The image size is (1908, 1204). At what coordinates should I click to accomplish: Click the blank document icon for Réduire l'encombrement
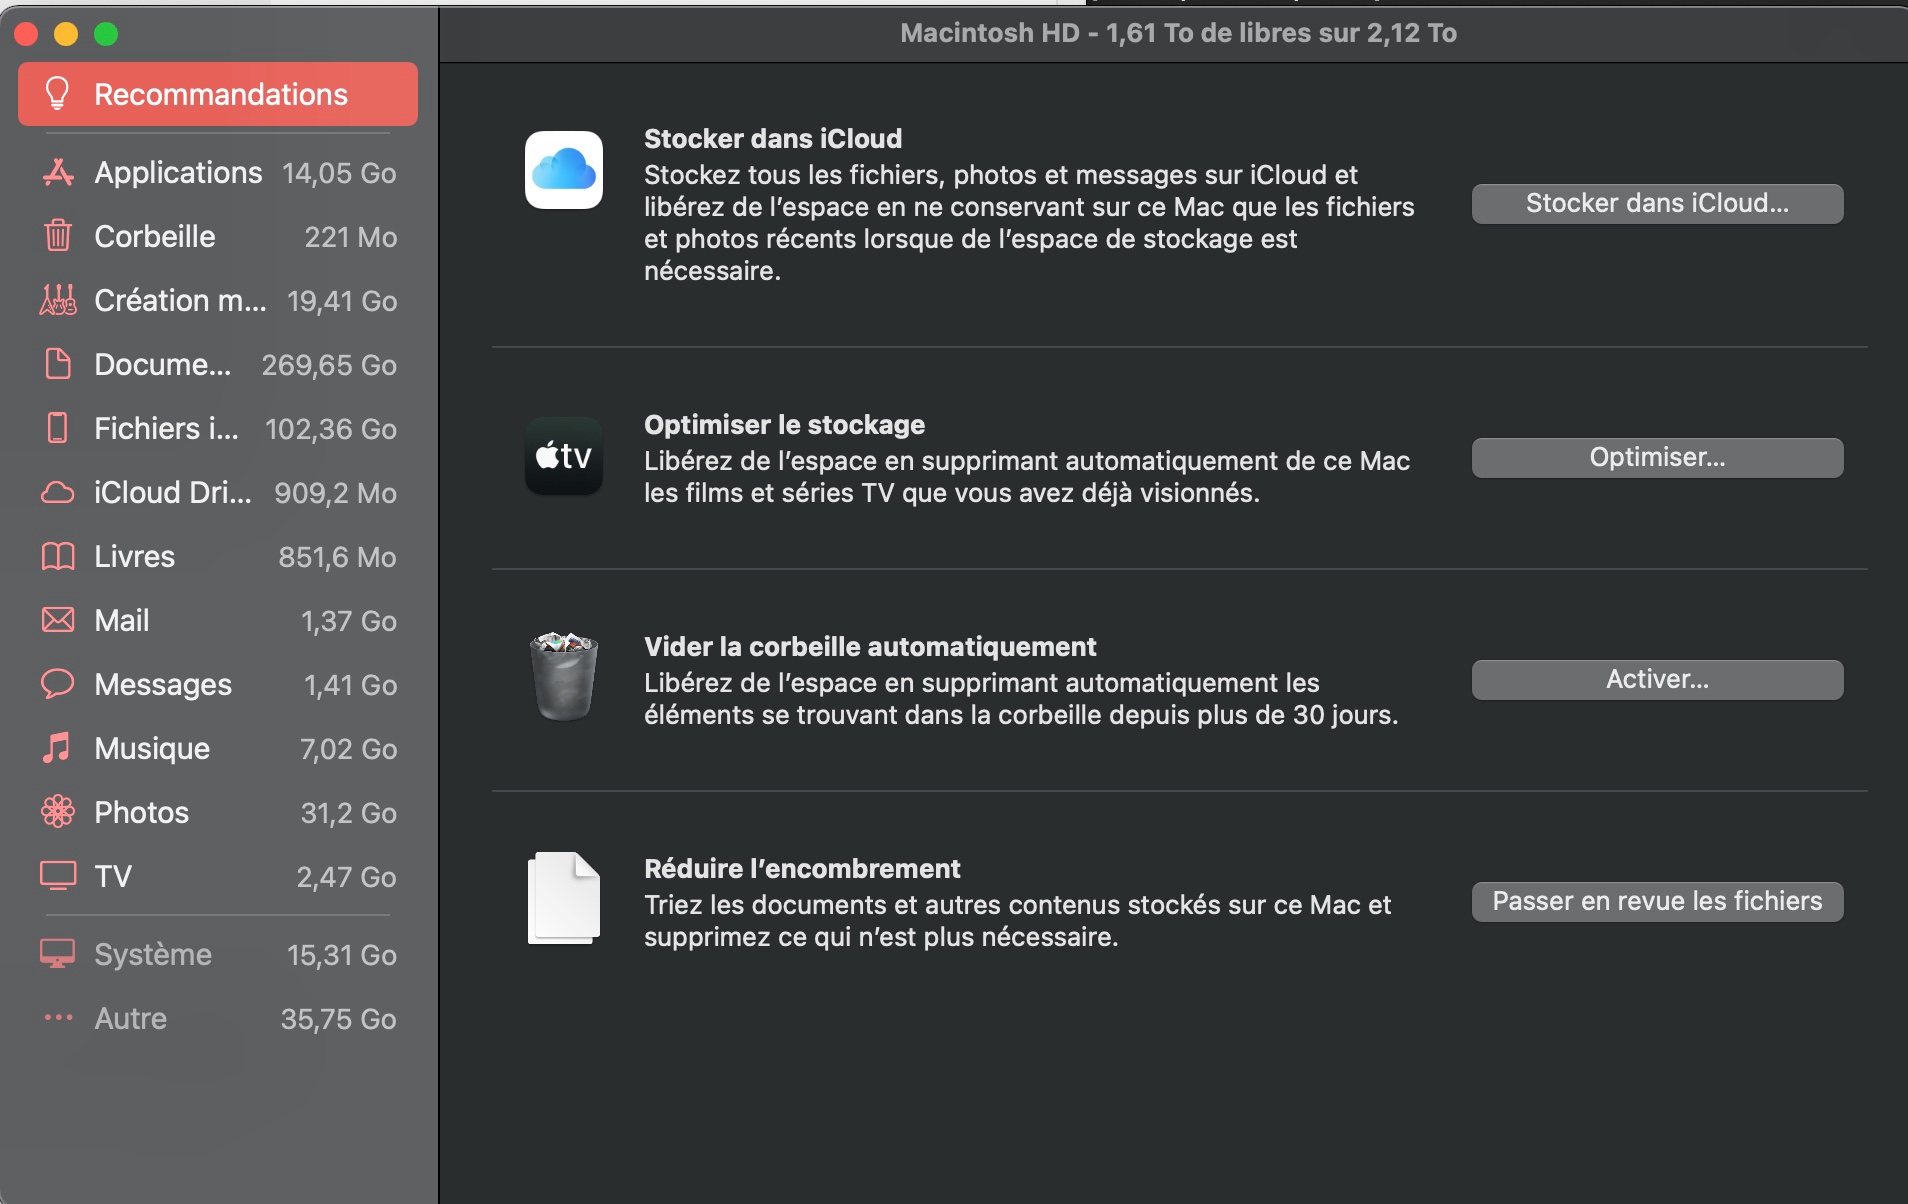(564, 898)
